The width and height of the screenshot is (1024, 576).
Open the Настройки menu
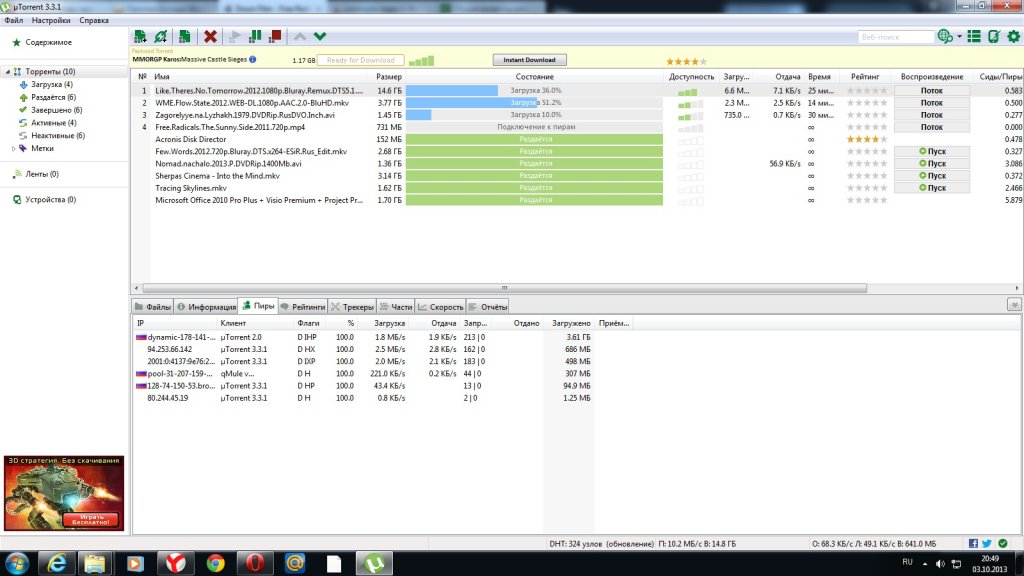point(51,20)
